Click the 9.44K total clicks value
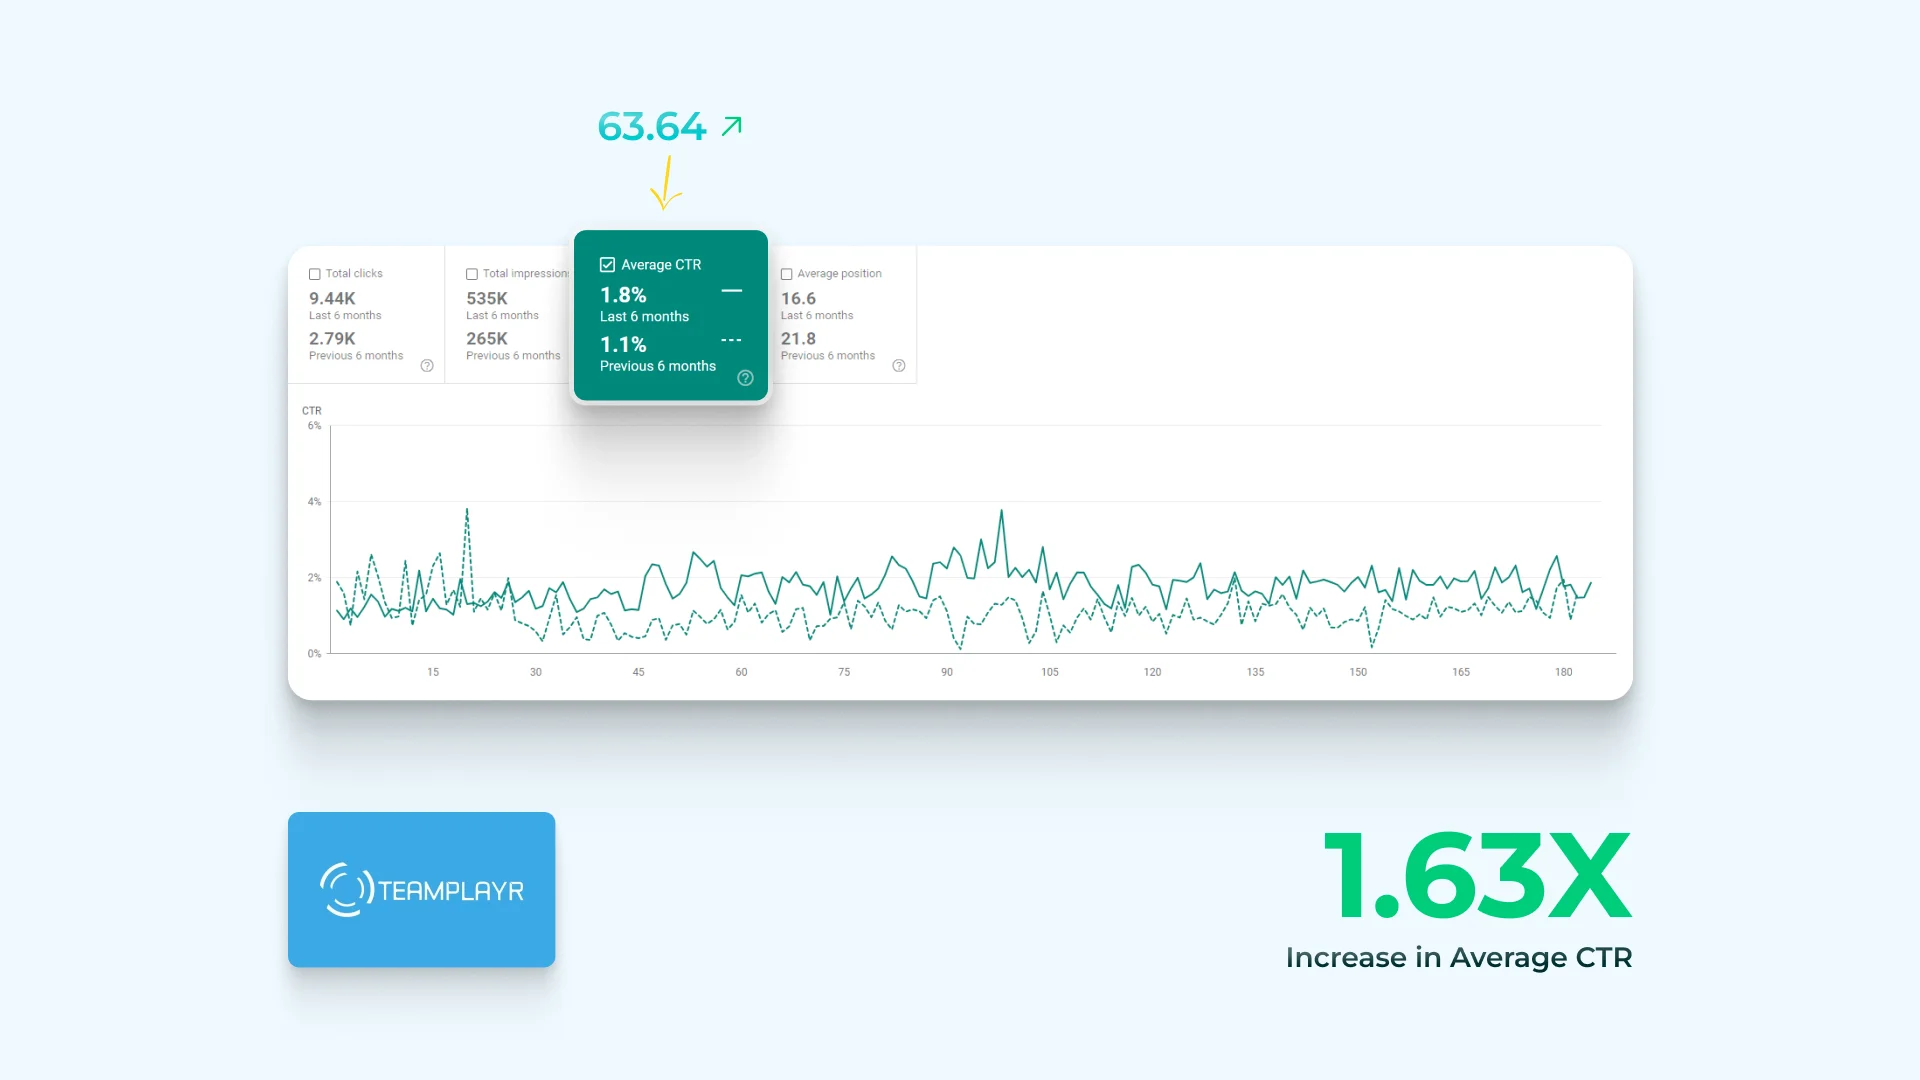 332,298
